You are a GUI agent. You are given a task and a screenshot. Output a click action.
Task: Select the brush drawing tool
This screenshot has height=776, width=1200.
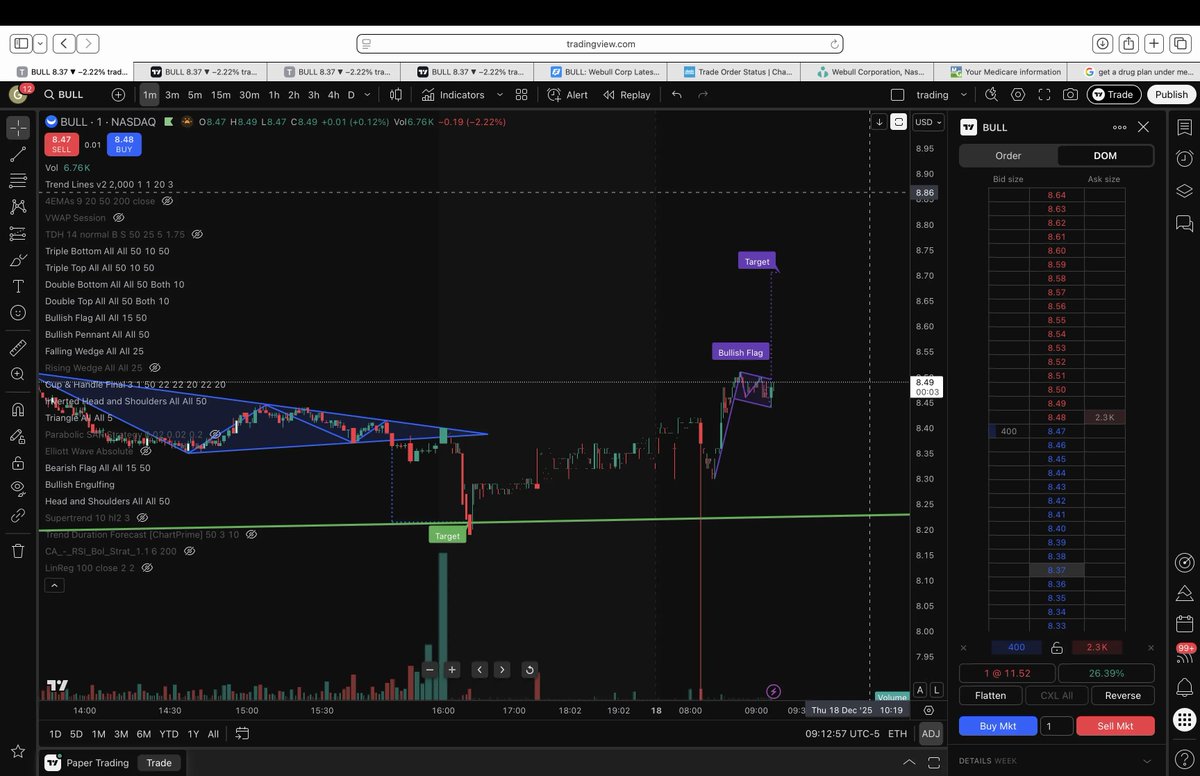pos(18,260)
